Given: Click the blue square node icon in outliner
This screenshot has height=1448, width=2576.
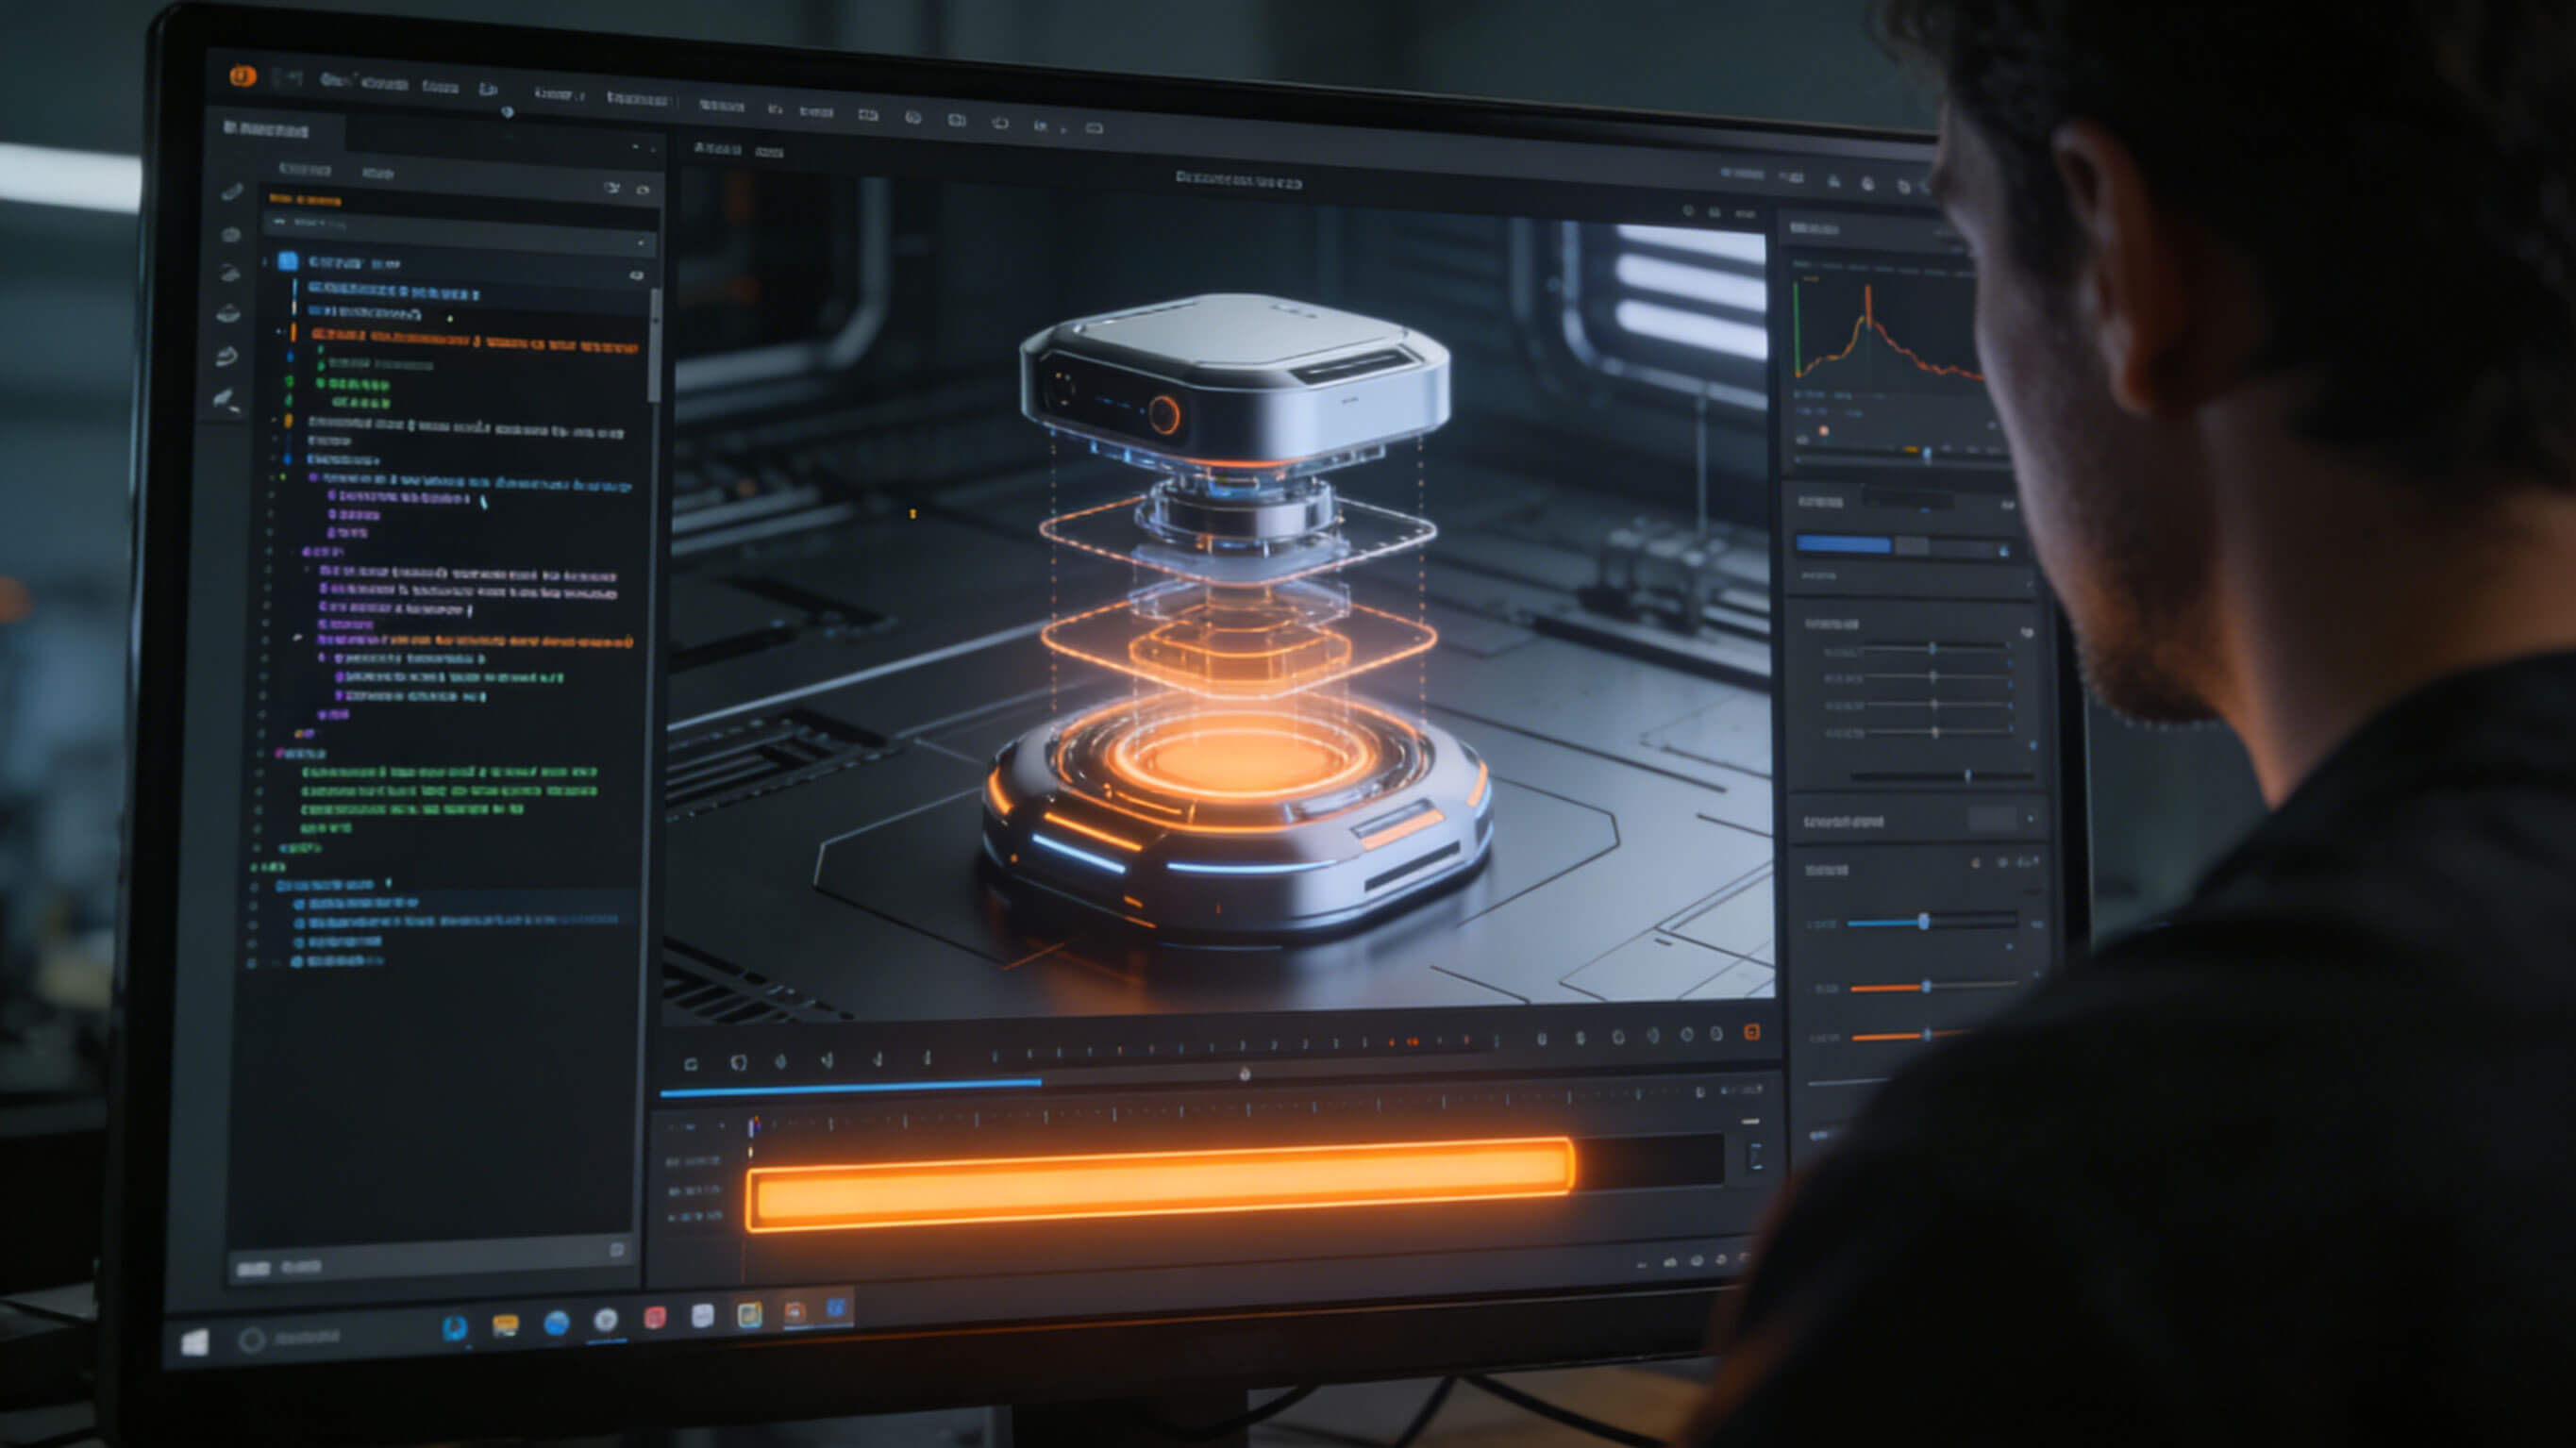Looking at the screenshot, I should click(288, 261).
